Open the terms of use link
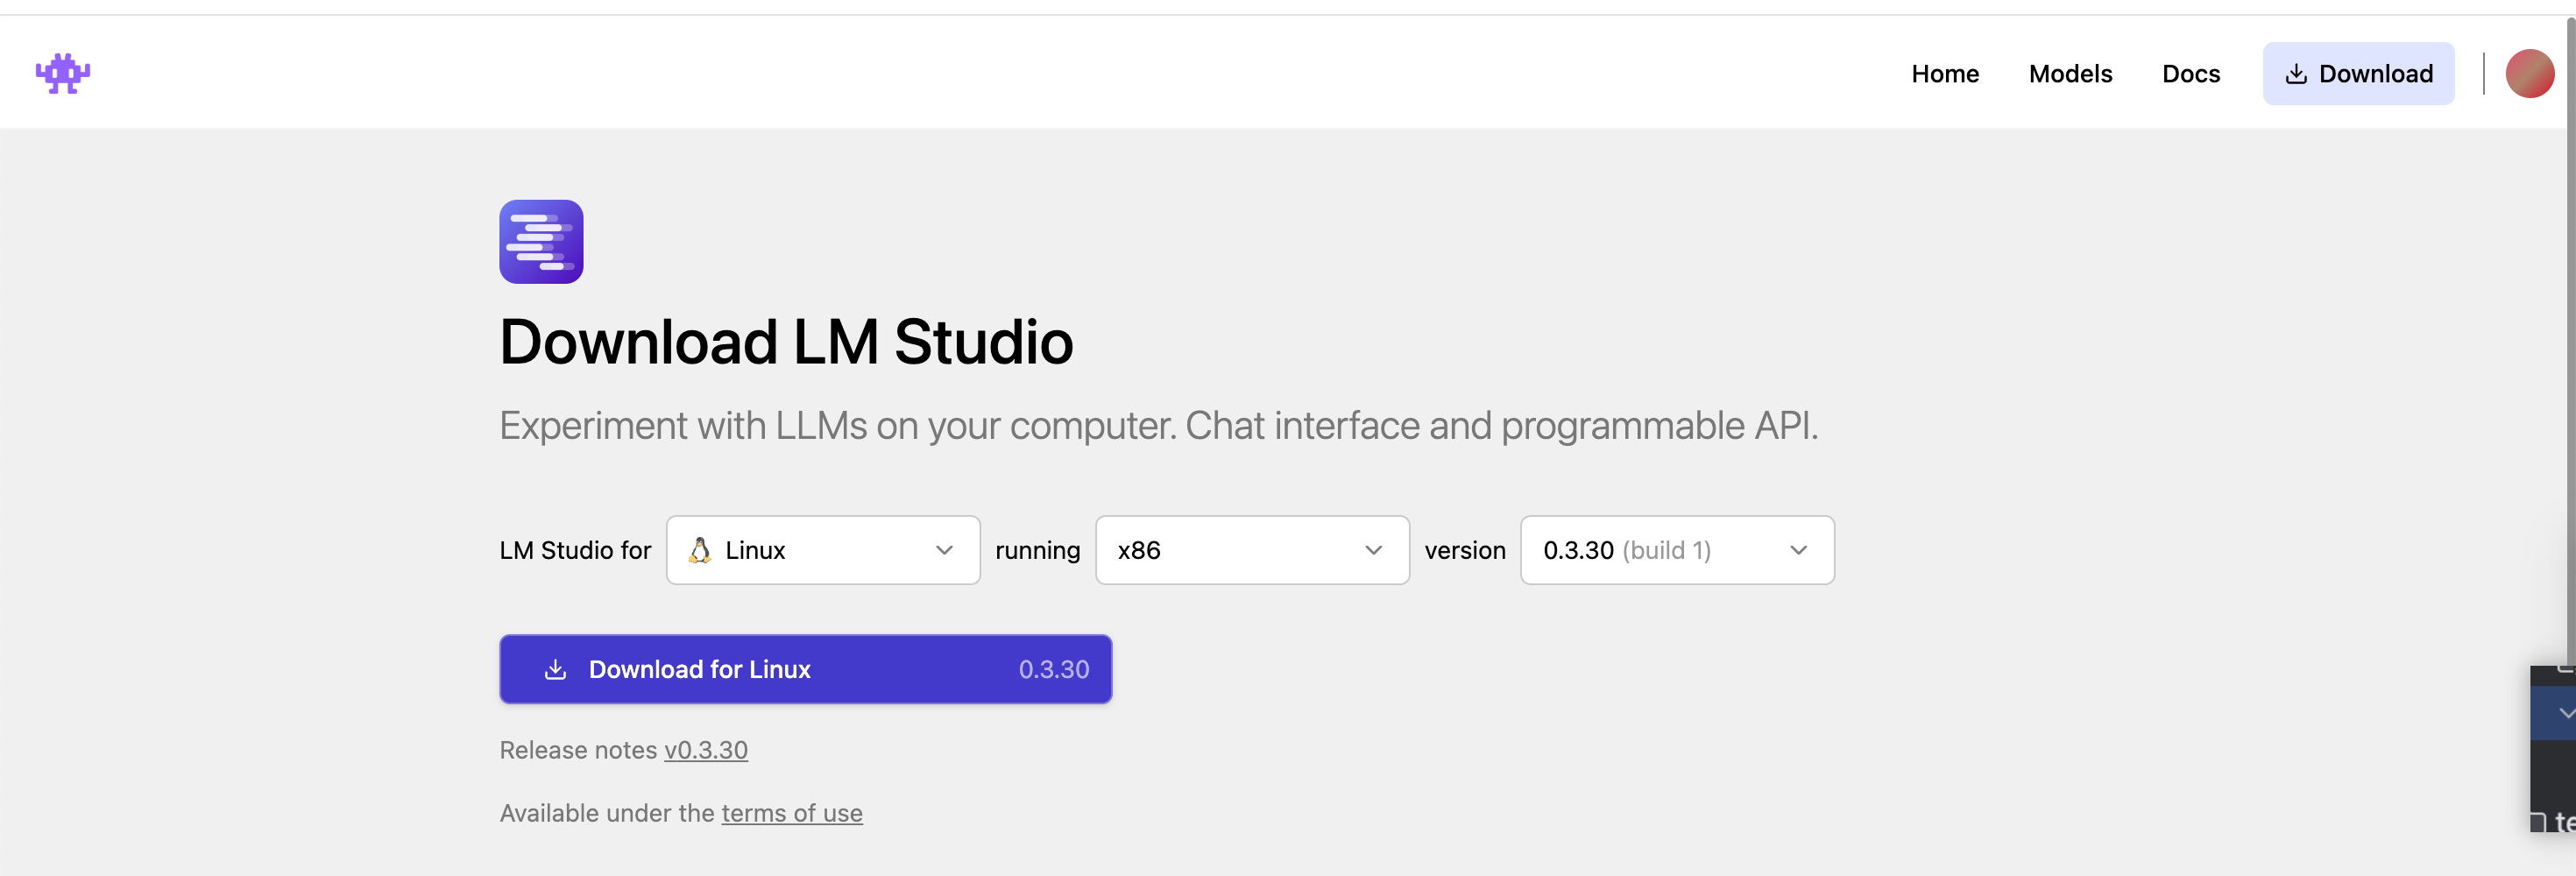 [792, 813]
